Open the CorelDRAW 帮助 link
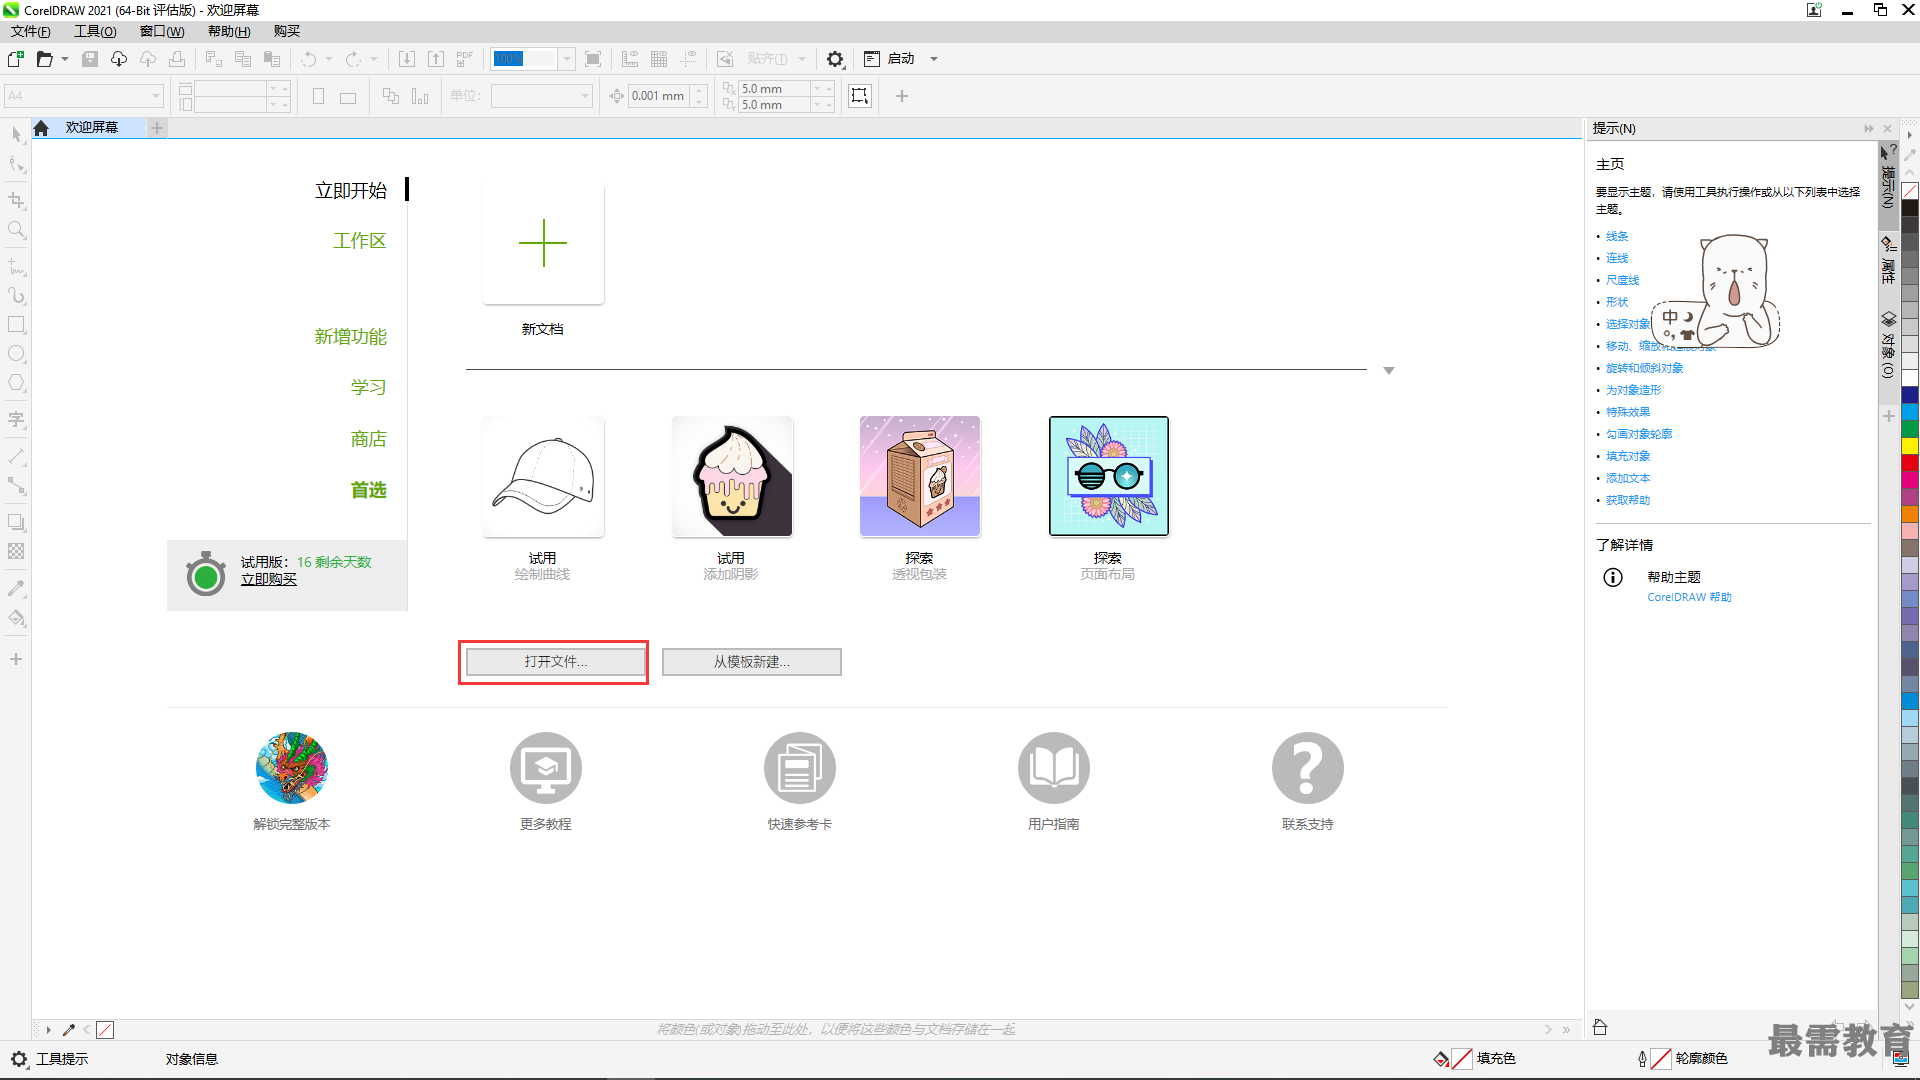The height and width of the screenshot is (1080, 1920). tap(1689, 597)
